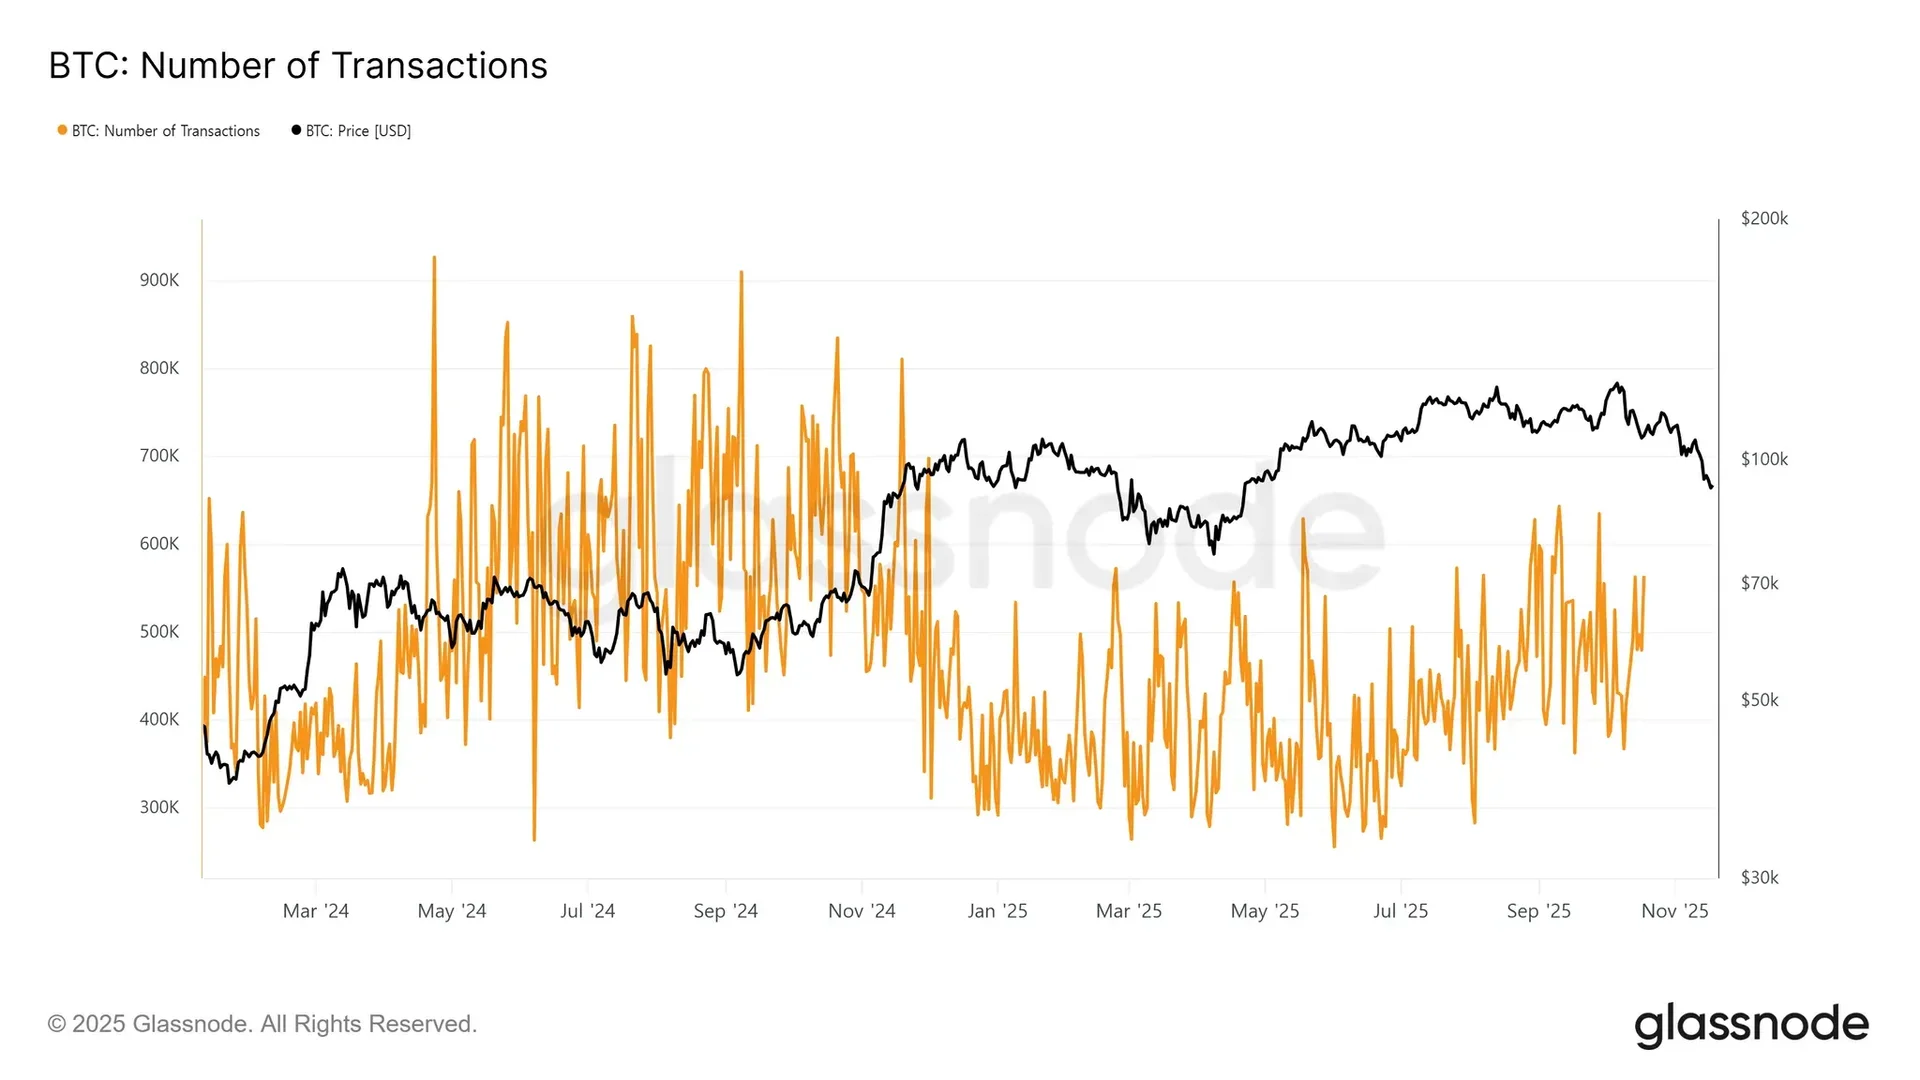The width and height of the screenshot is (1920, 1080).
Task: Toggle the 'BTC: Number of Transactions' legend label
Action: [166, 131]
